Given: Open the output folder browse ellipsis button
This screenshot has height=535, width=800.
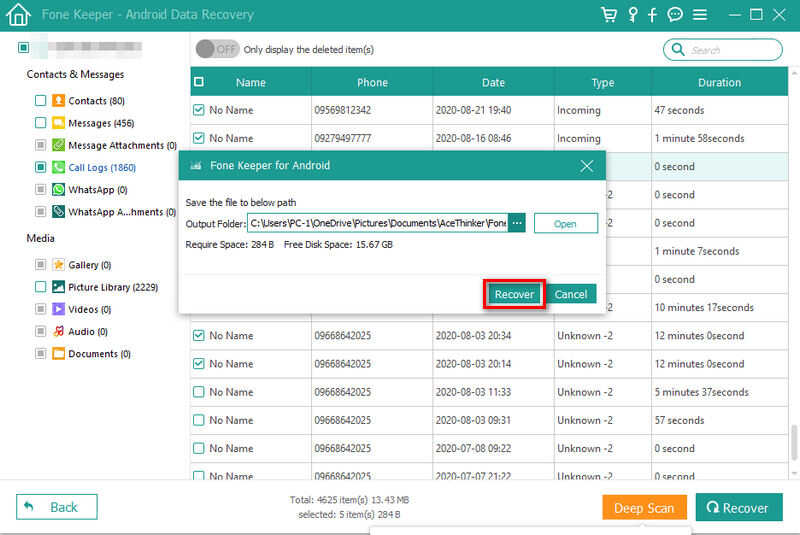Looking at the screenshot, I should (517, 223).
